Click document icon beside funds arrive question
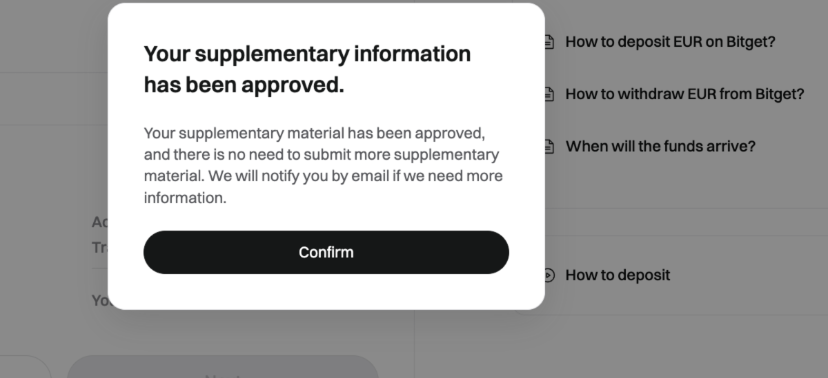Screen dimensions: 828x378 coord(550,146)
